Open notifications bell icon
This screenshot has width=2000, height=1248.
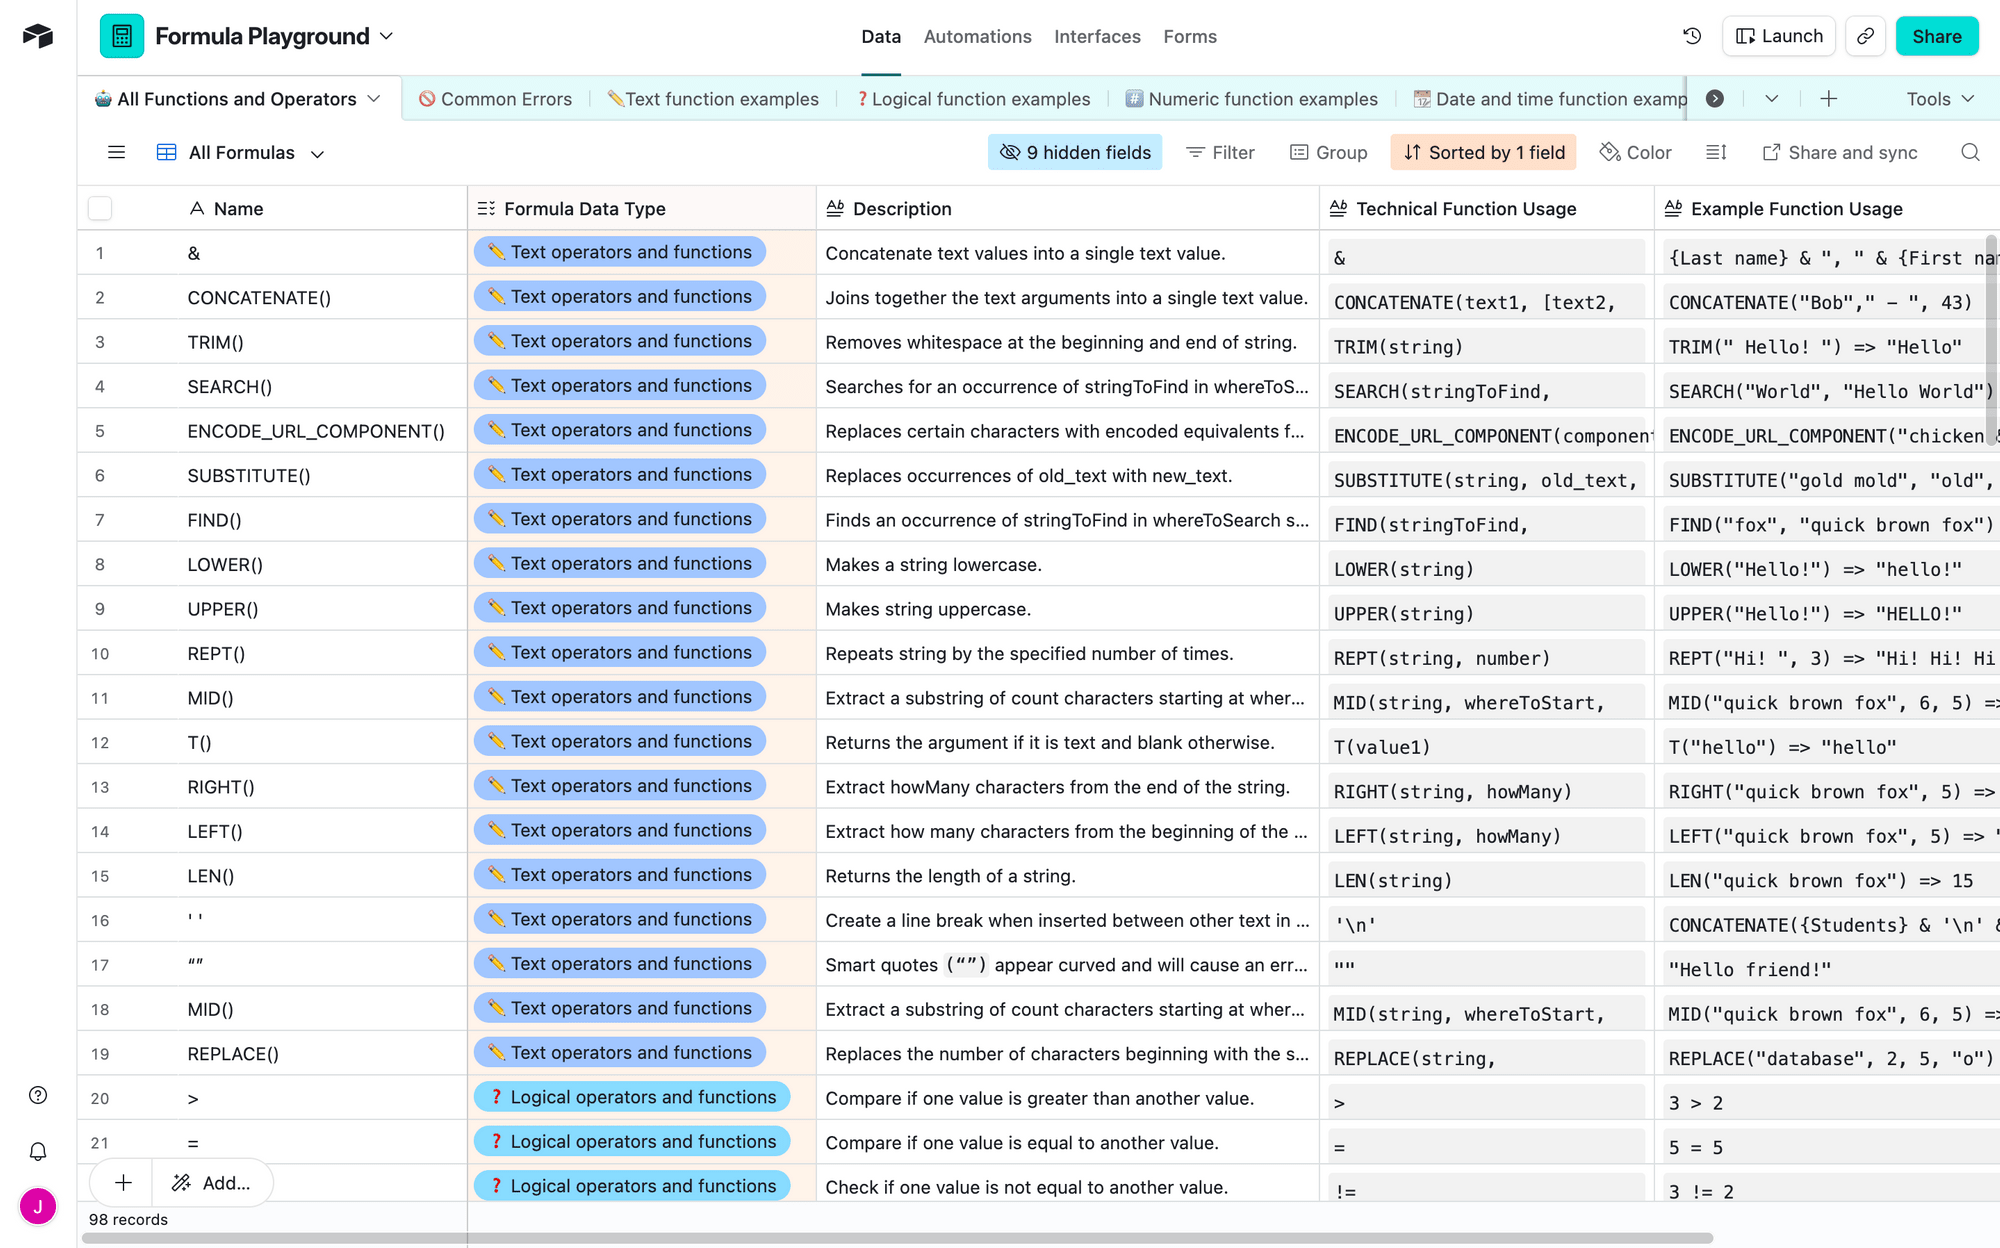click(x=38, y=1151)
